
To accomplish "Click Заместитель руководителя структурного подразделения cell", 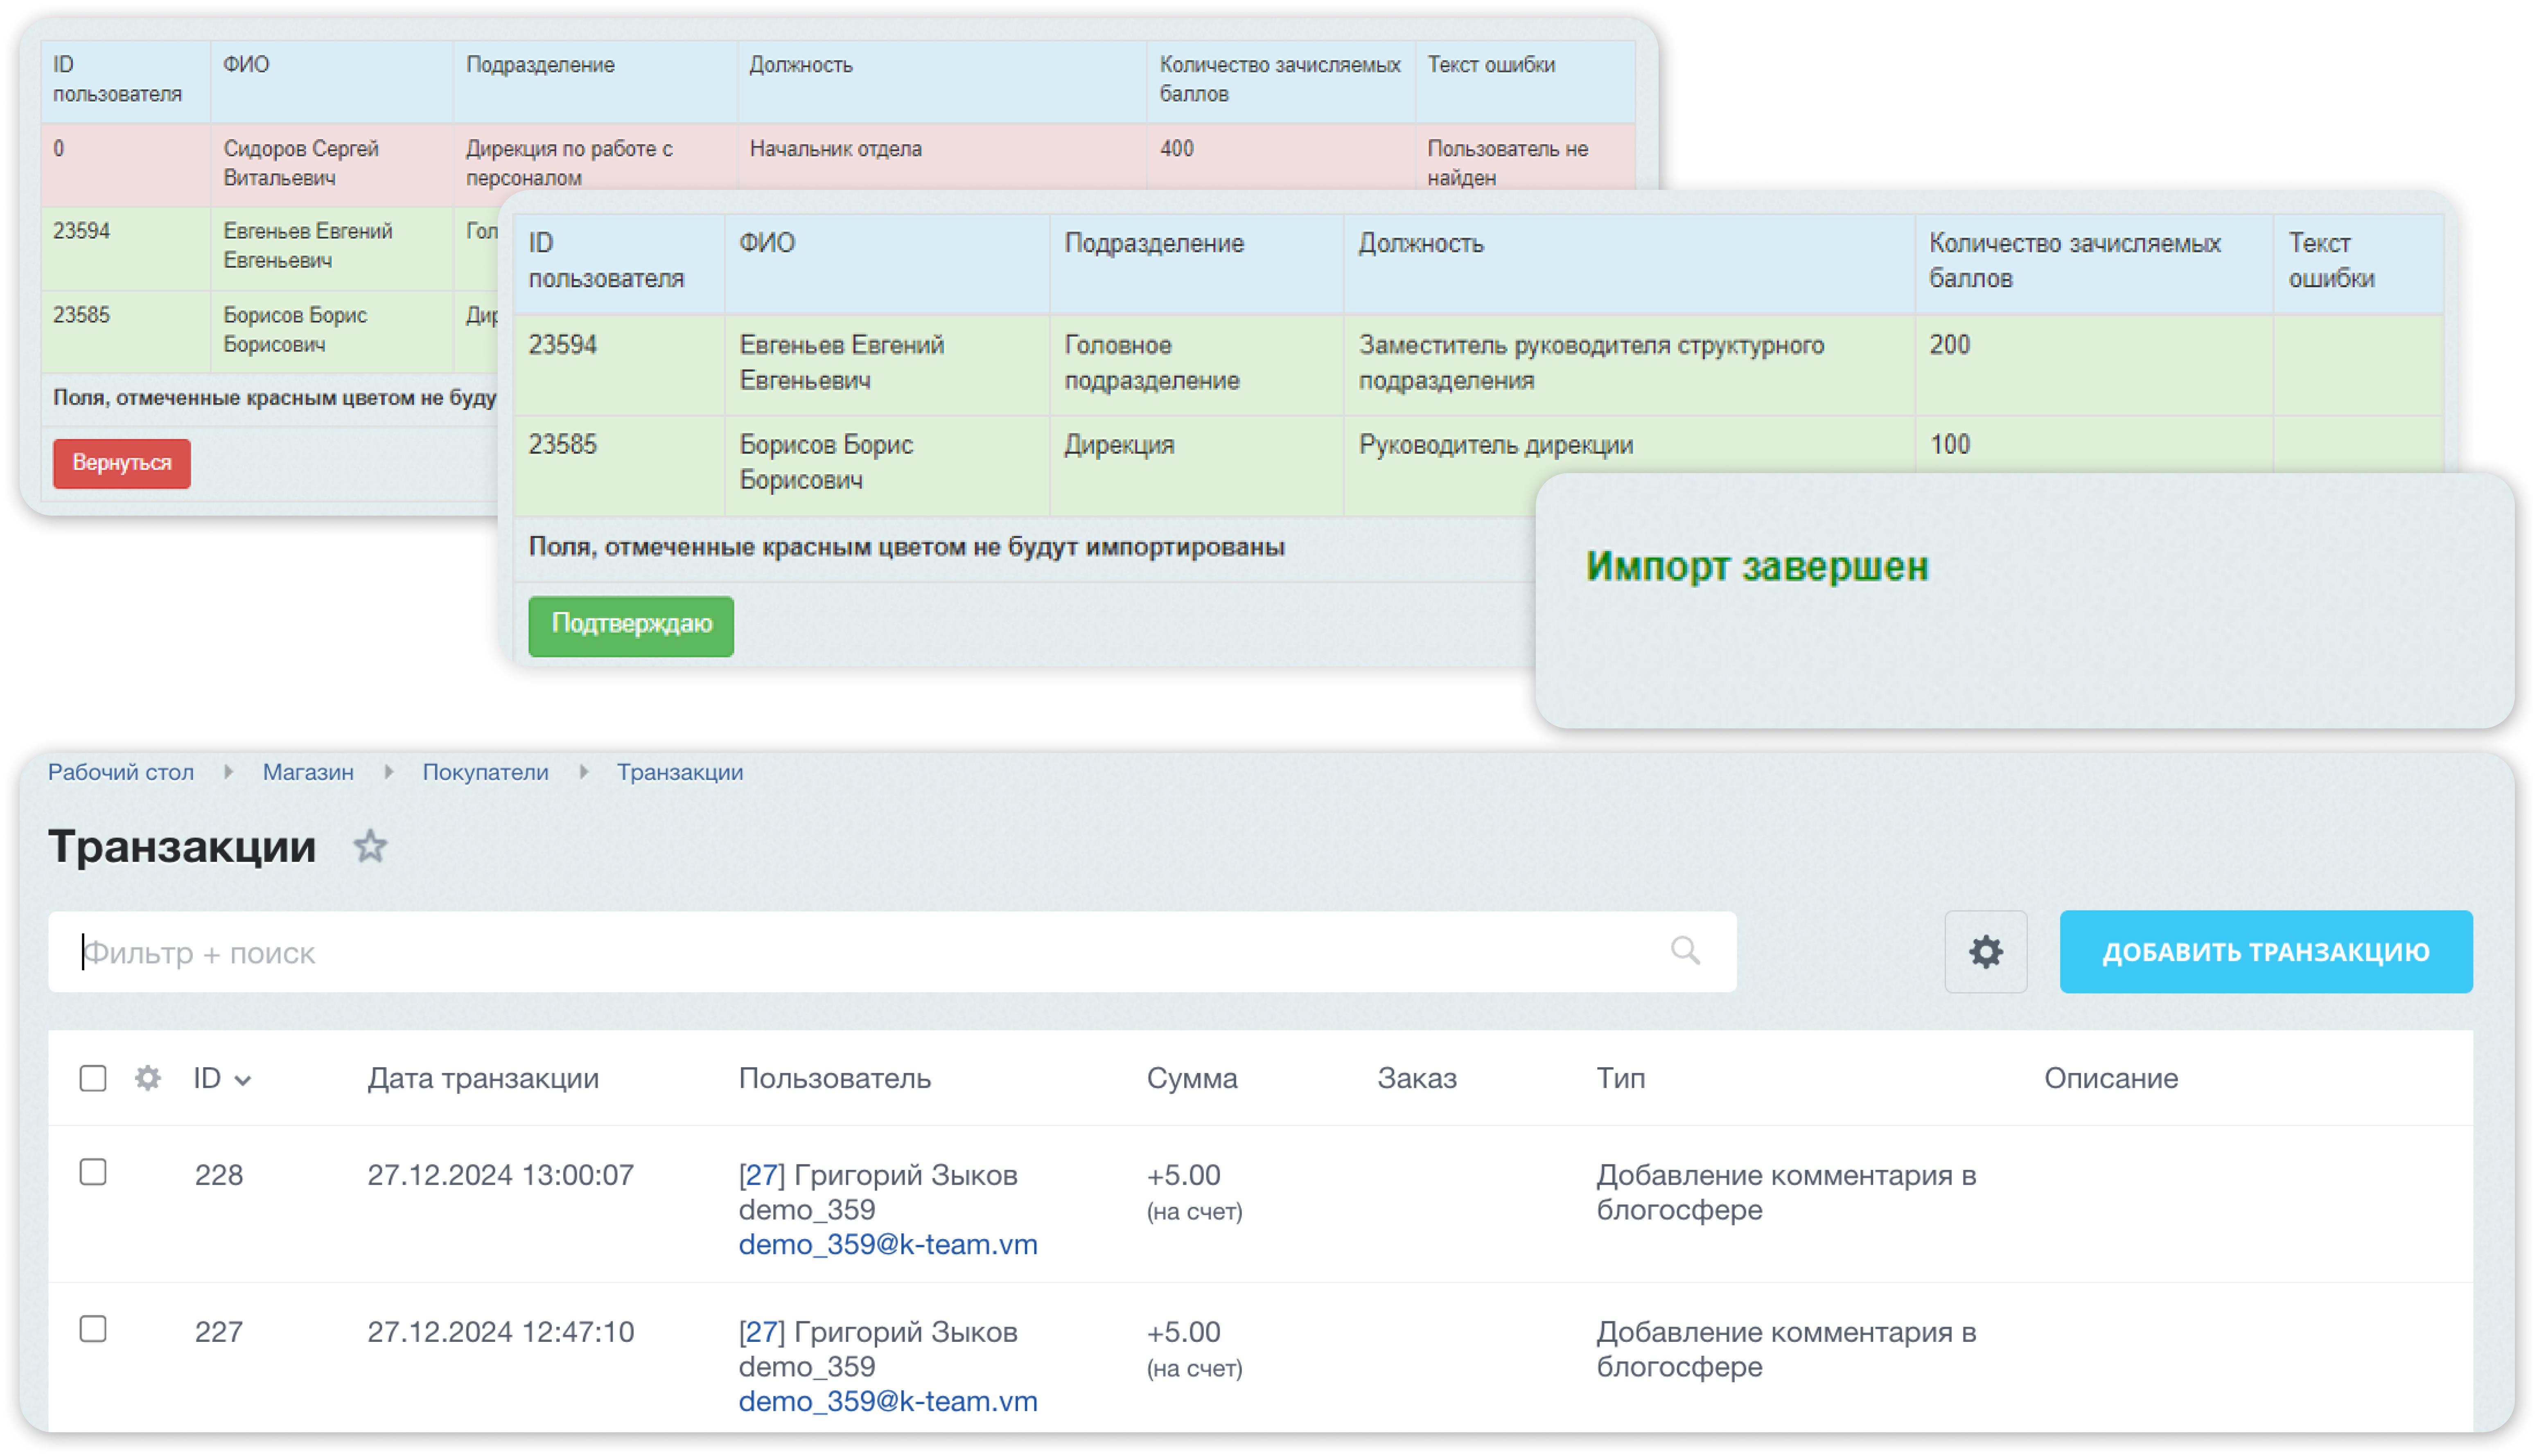I will click(1591, 363).
